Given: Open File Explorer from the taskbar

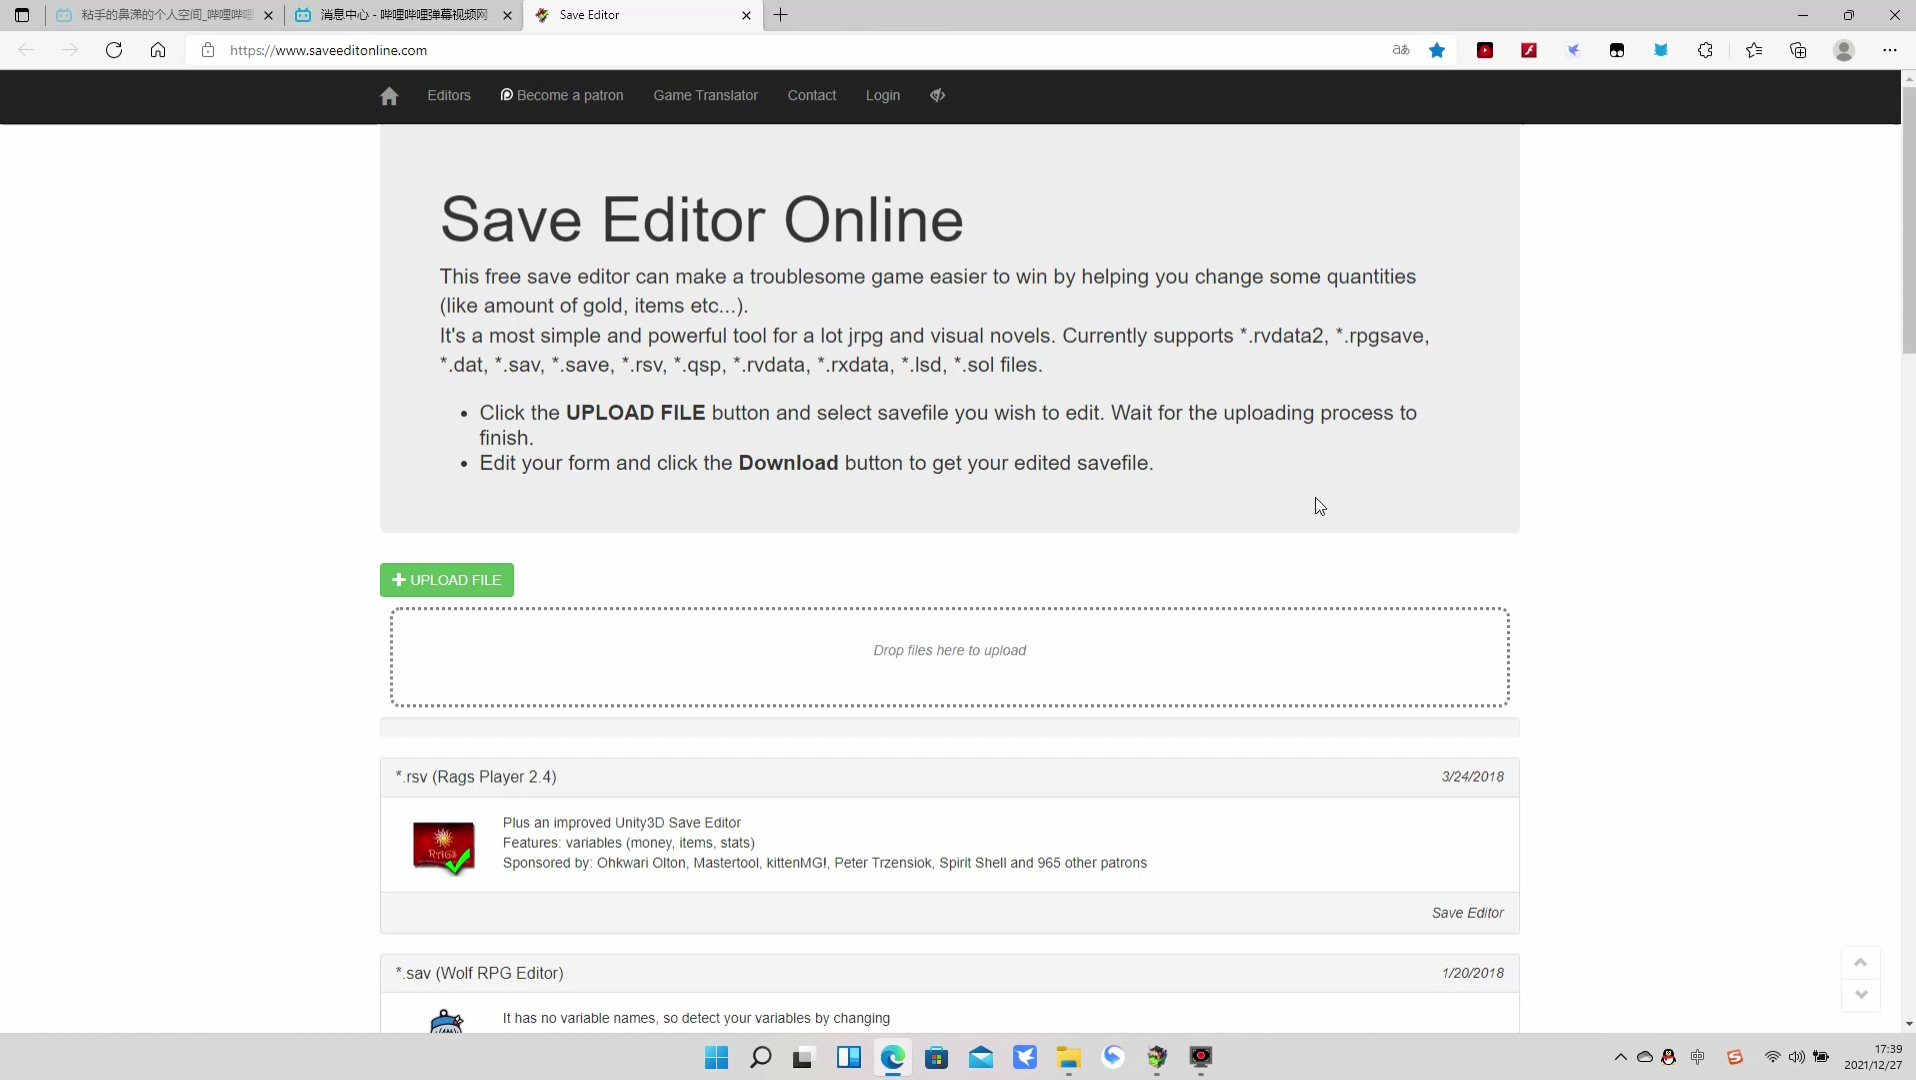Looking at the screenshot, I should (x=1069, y=1057).
